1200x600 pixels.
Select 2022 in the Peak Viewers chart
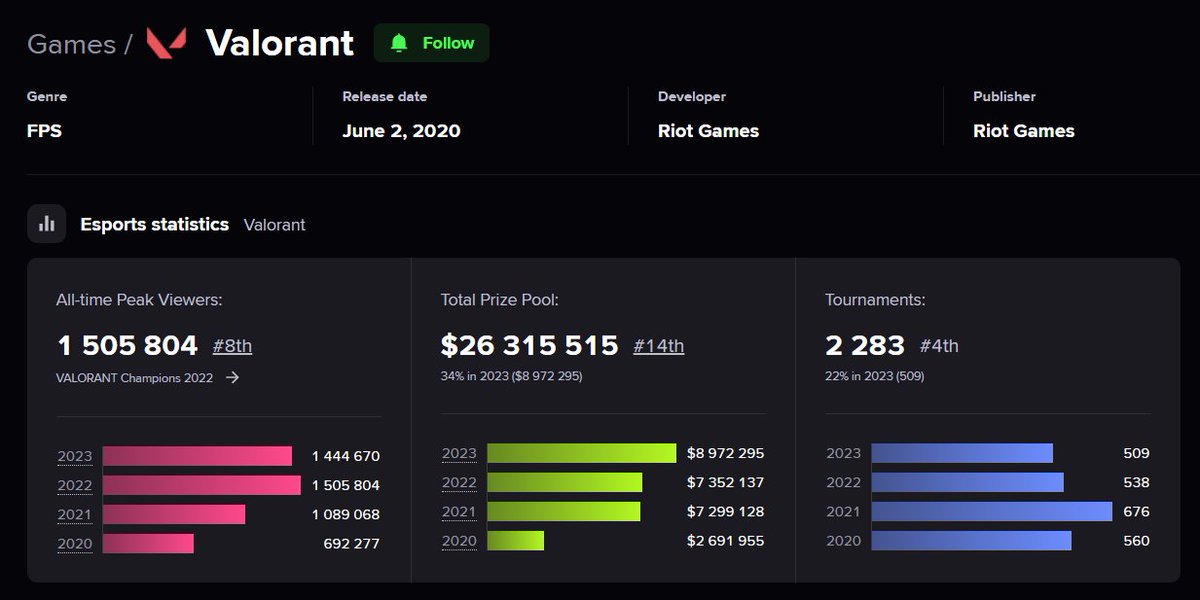74,486
